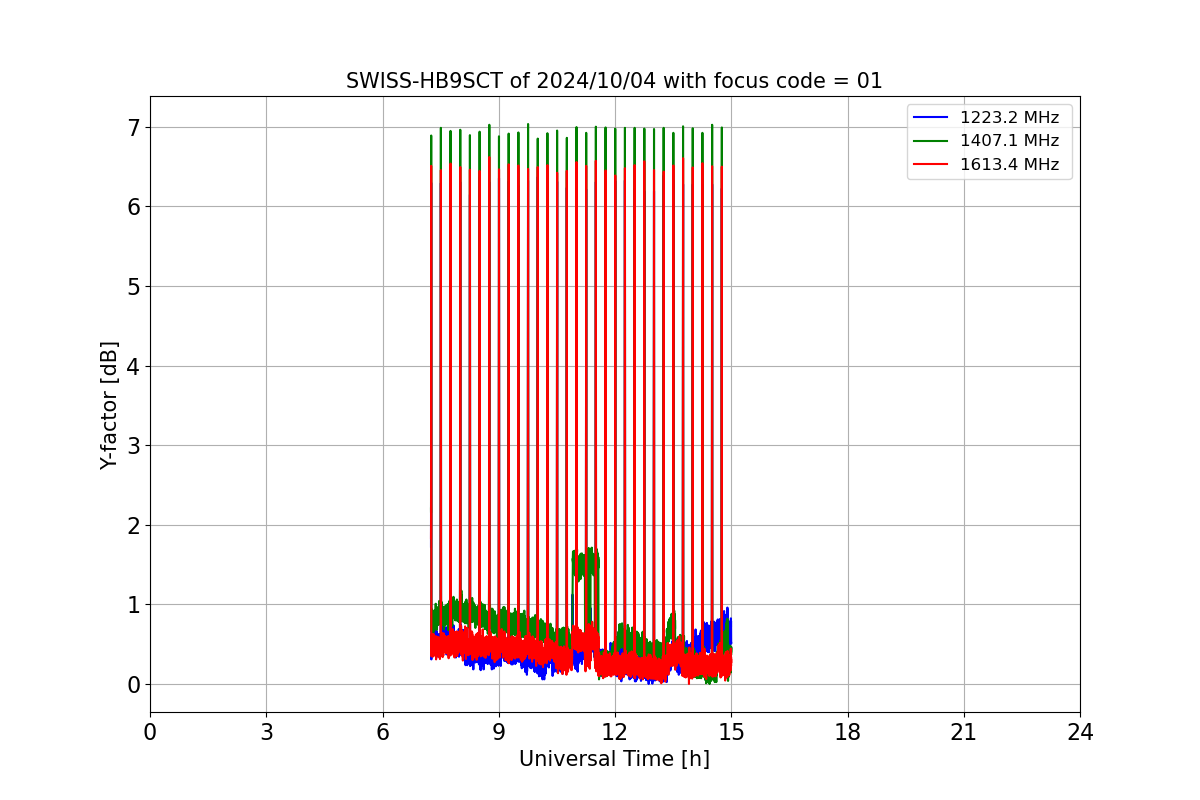Click the green bump near 11 h at 1.5 dB
This screenshot has height=800, width=1200.
pos(584,564)
